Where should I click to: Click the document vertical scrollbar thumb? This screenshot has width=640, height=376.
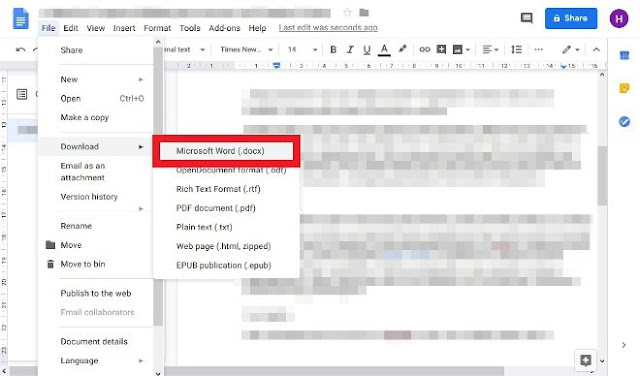pyautogui.click(x=602, y=176)
